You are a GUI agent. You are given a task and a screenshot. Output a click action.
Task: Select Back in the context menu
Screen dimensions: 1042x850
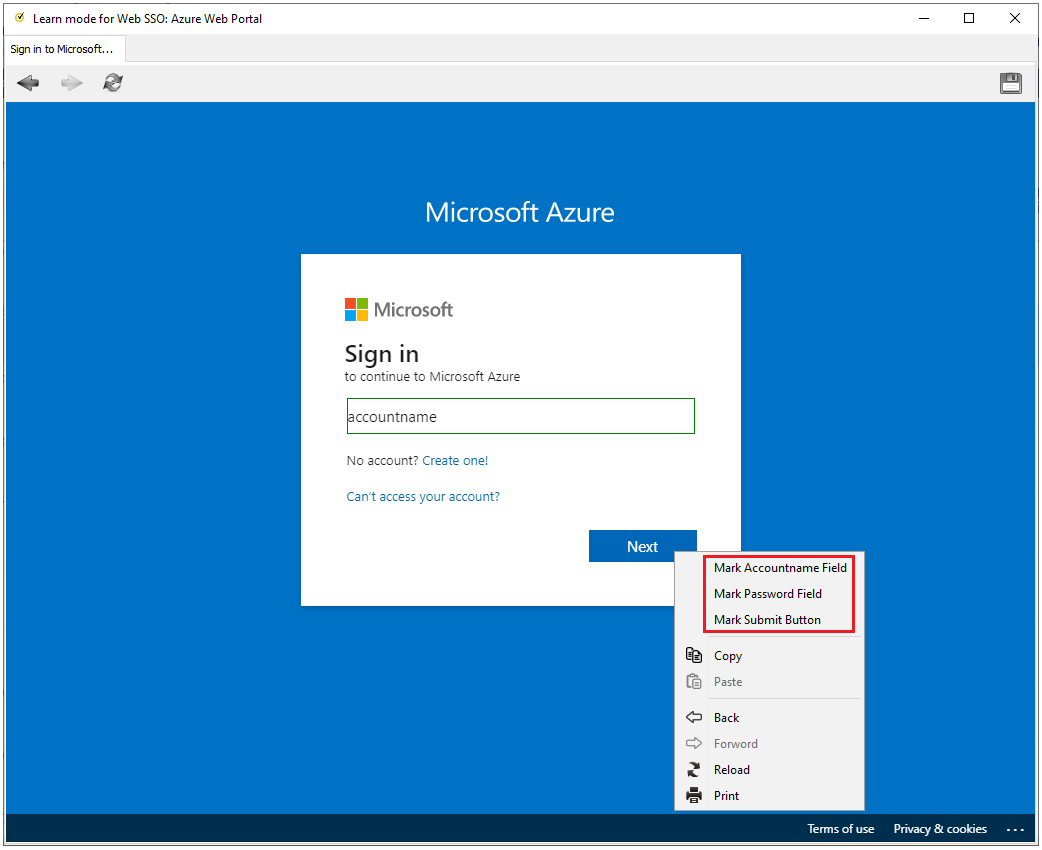pyautogui.click(x=726, y=718)
